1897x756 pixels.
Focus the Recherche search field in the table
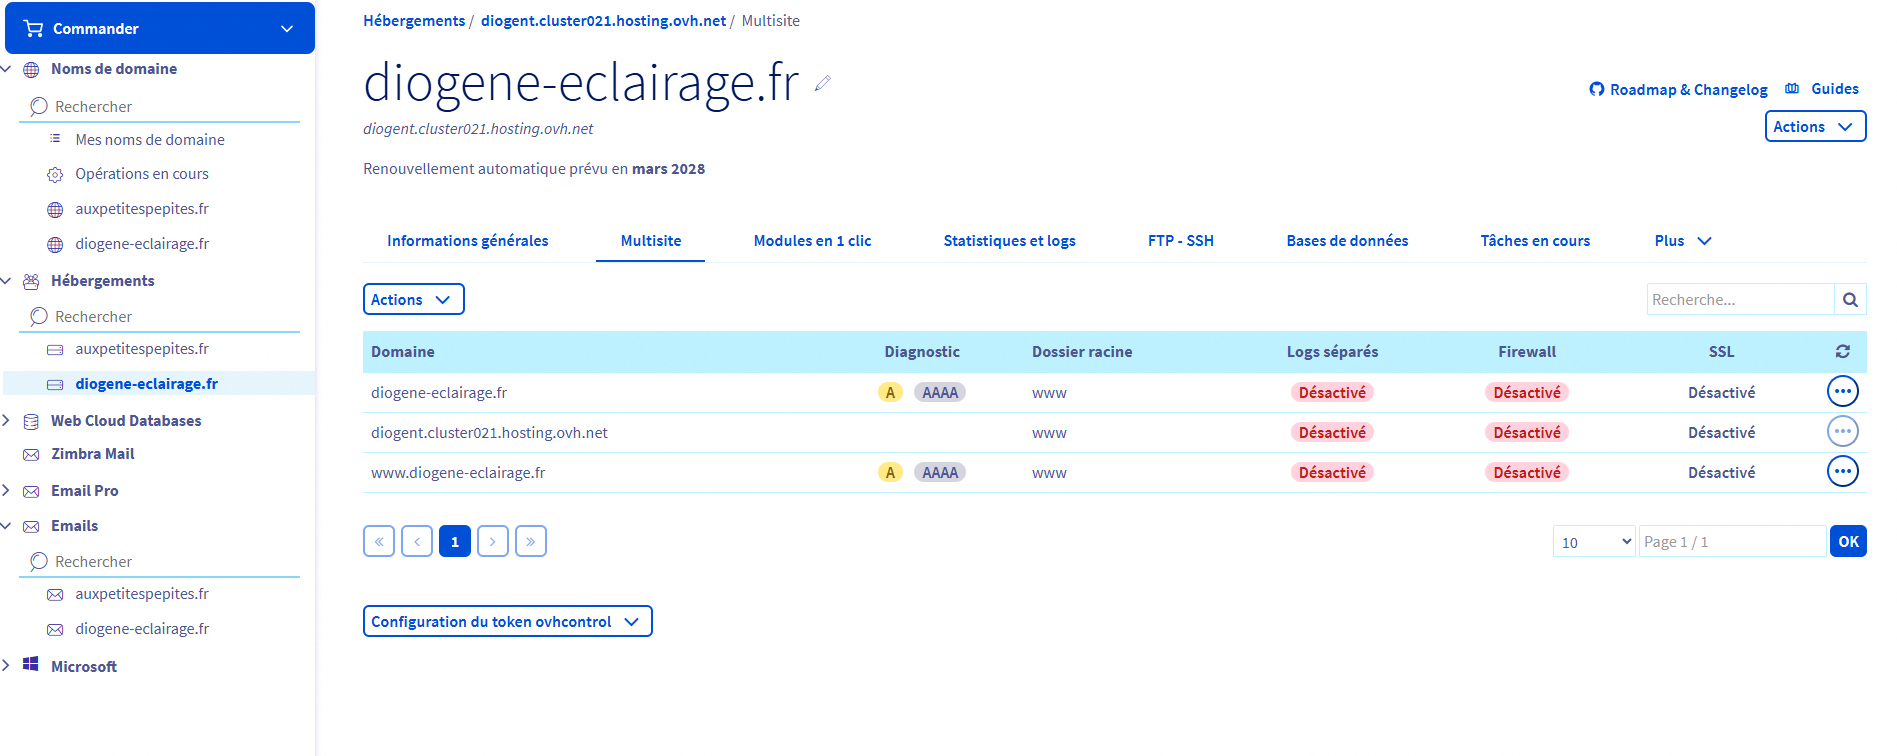click(x=1739, y=299)
